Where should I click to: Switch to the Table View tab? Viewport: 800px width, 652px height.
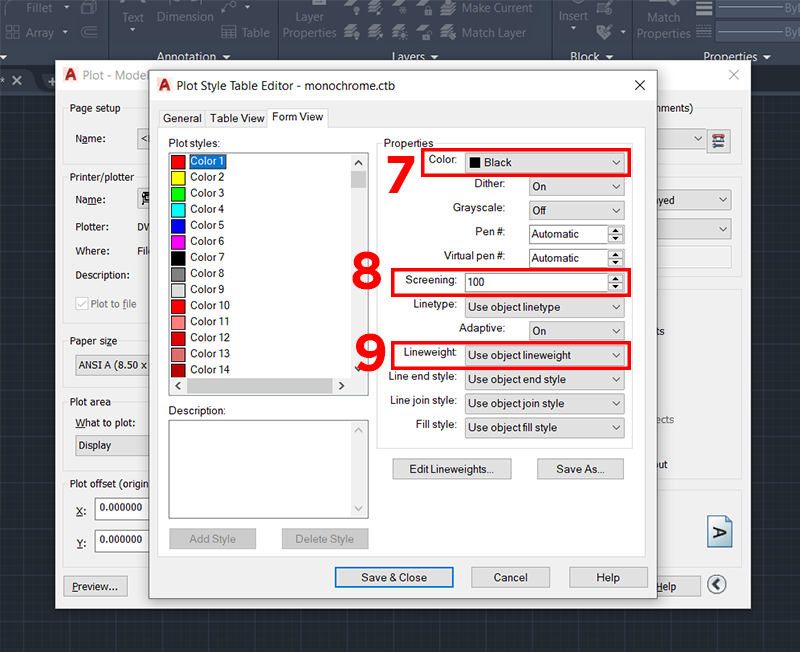[237, 118]
